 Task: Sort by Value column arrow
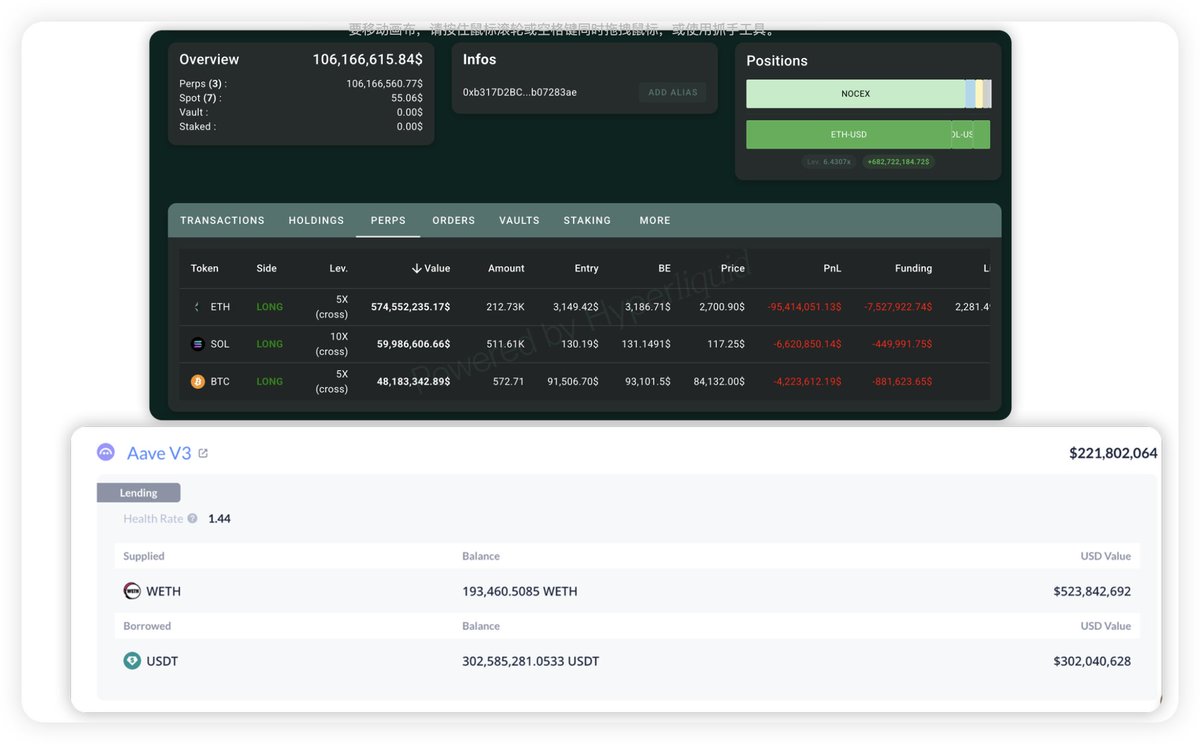416,268
